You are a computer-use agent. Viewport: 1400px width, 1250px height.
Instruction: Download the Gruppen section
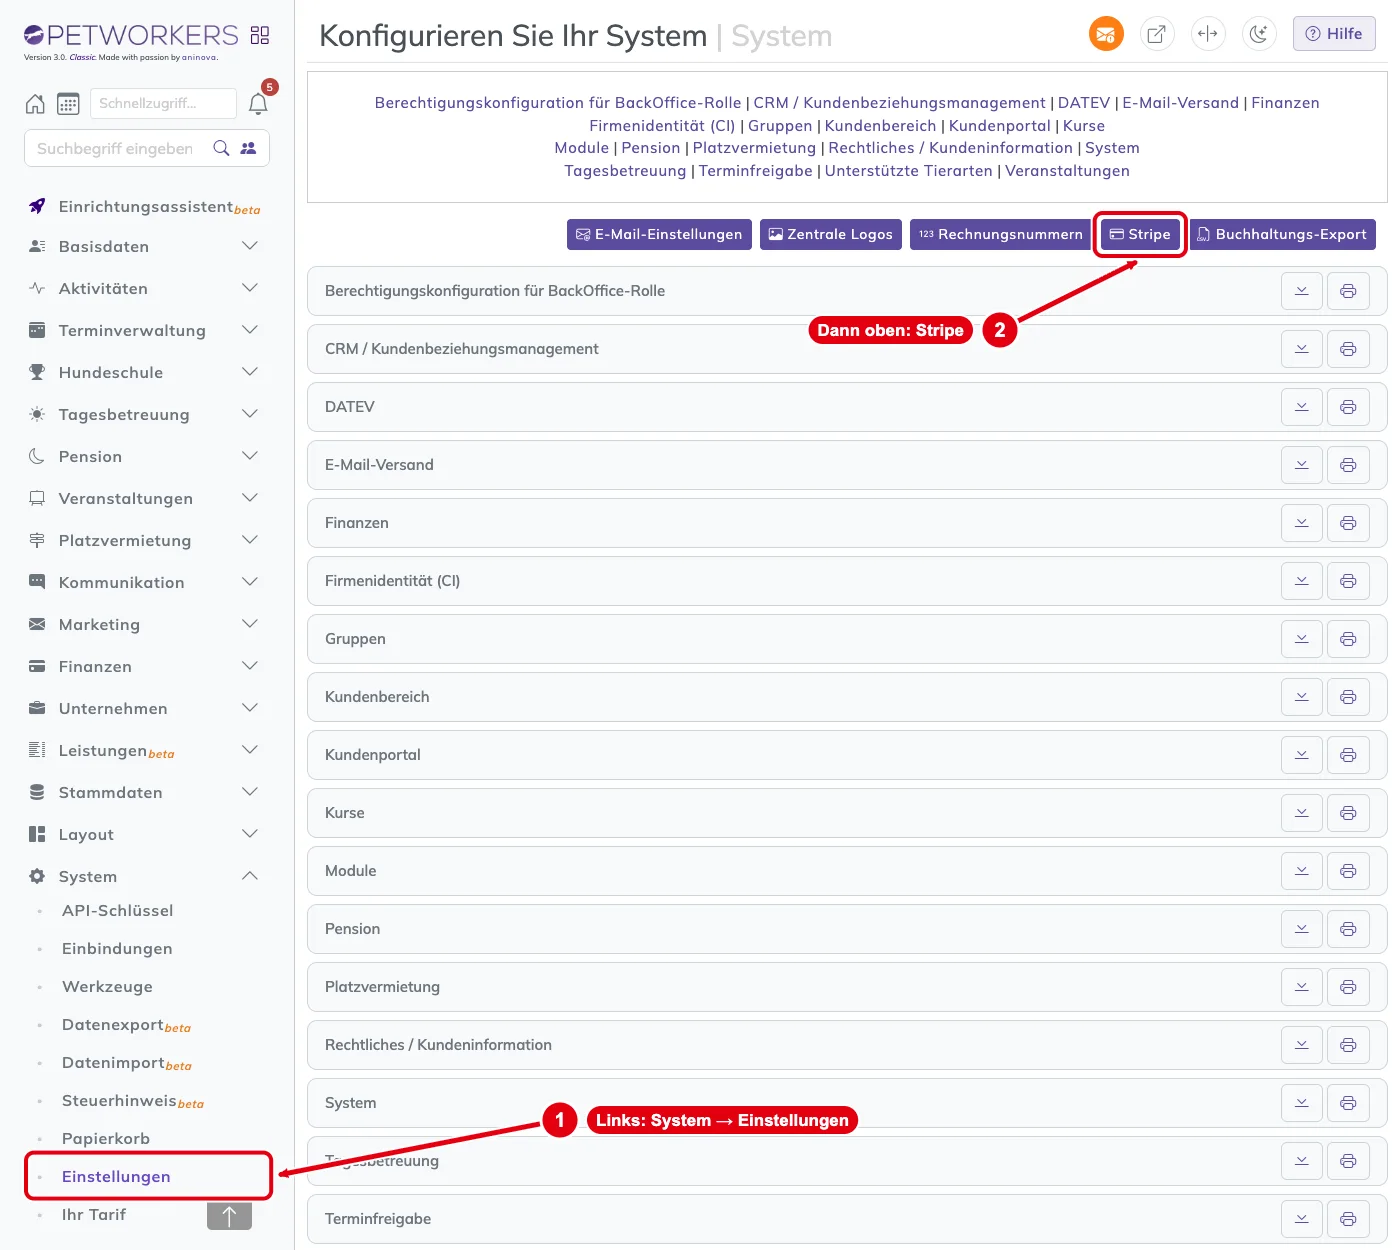(x=1302, y=639)
